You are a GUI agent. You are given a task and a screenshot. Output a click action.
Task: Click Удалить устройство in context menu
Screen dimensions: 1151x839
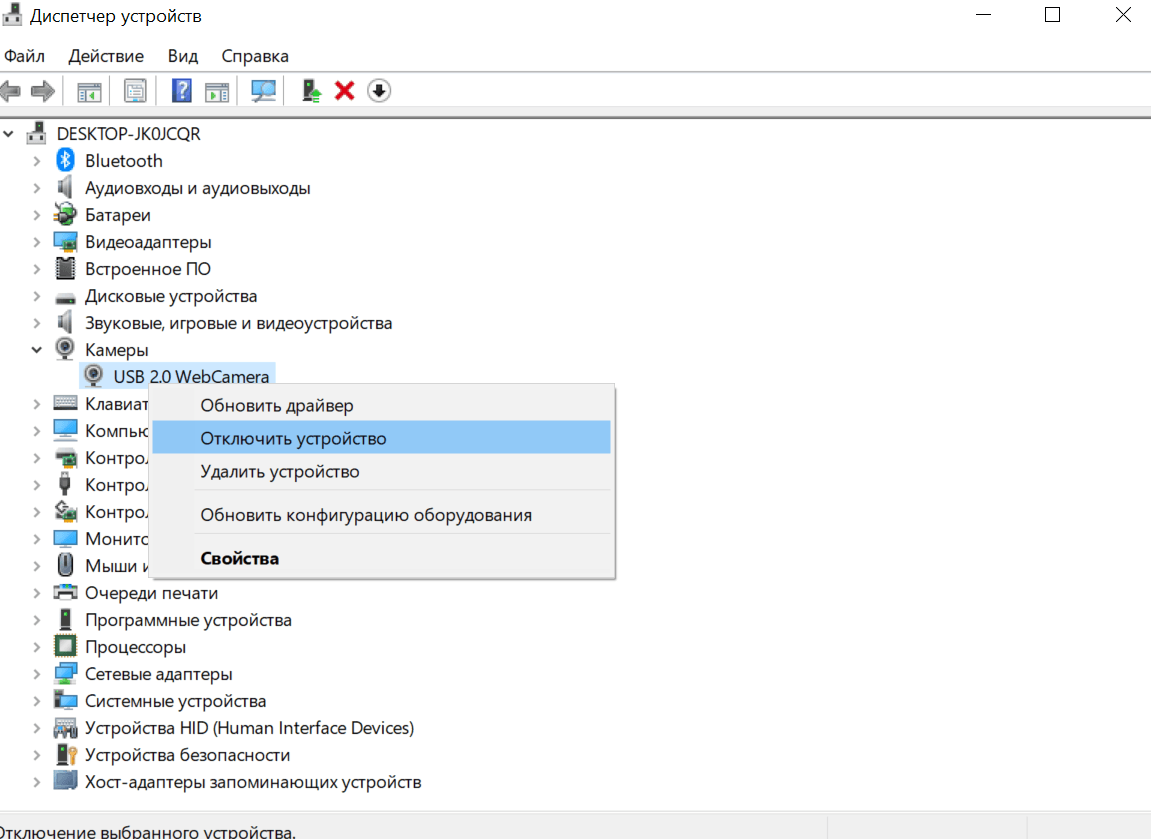pos(280,471)
